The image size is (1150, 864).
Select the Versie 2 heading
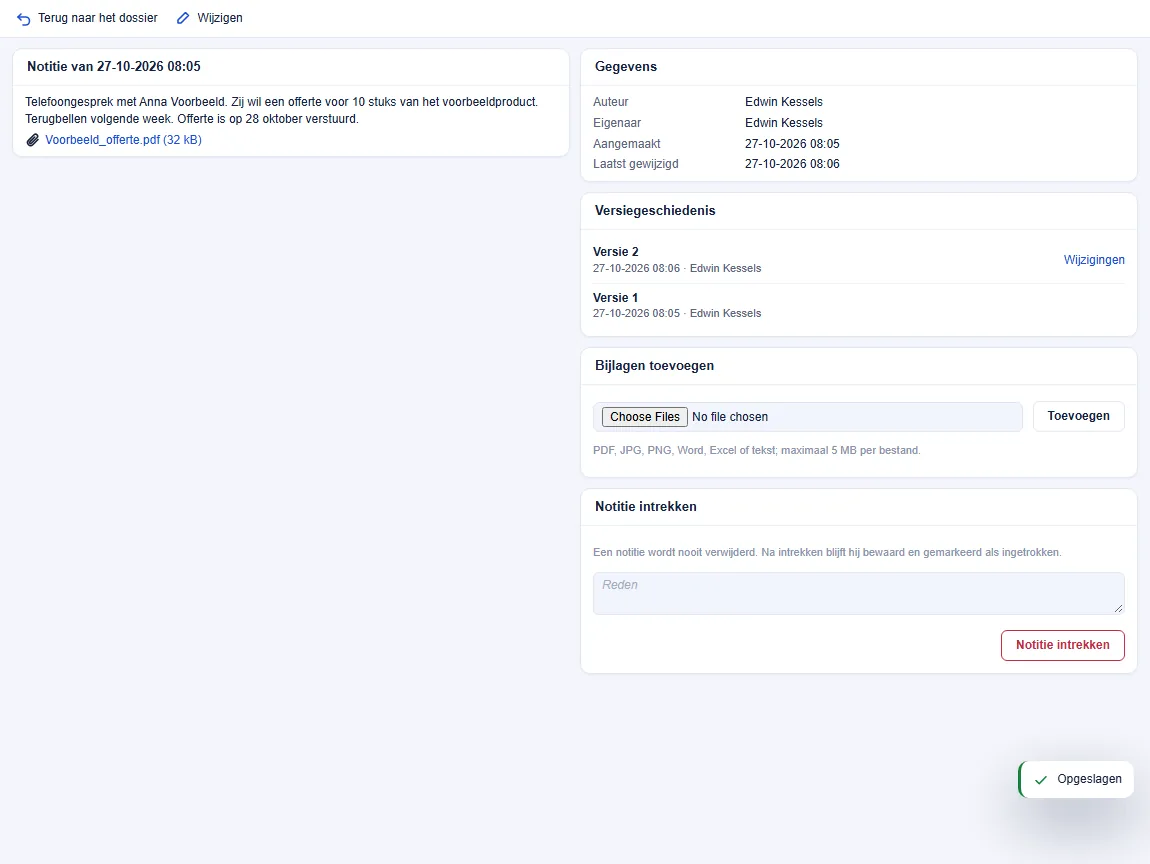pos(616,252)
